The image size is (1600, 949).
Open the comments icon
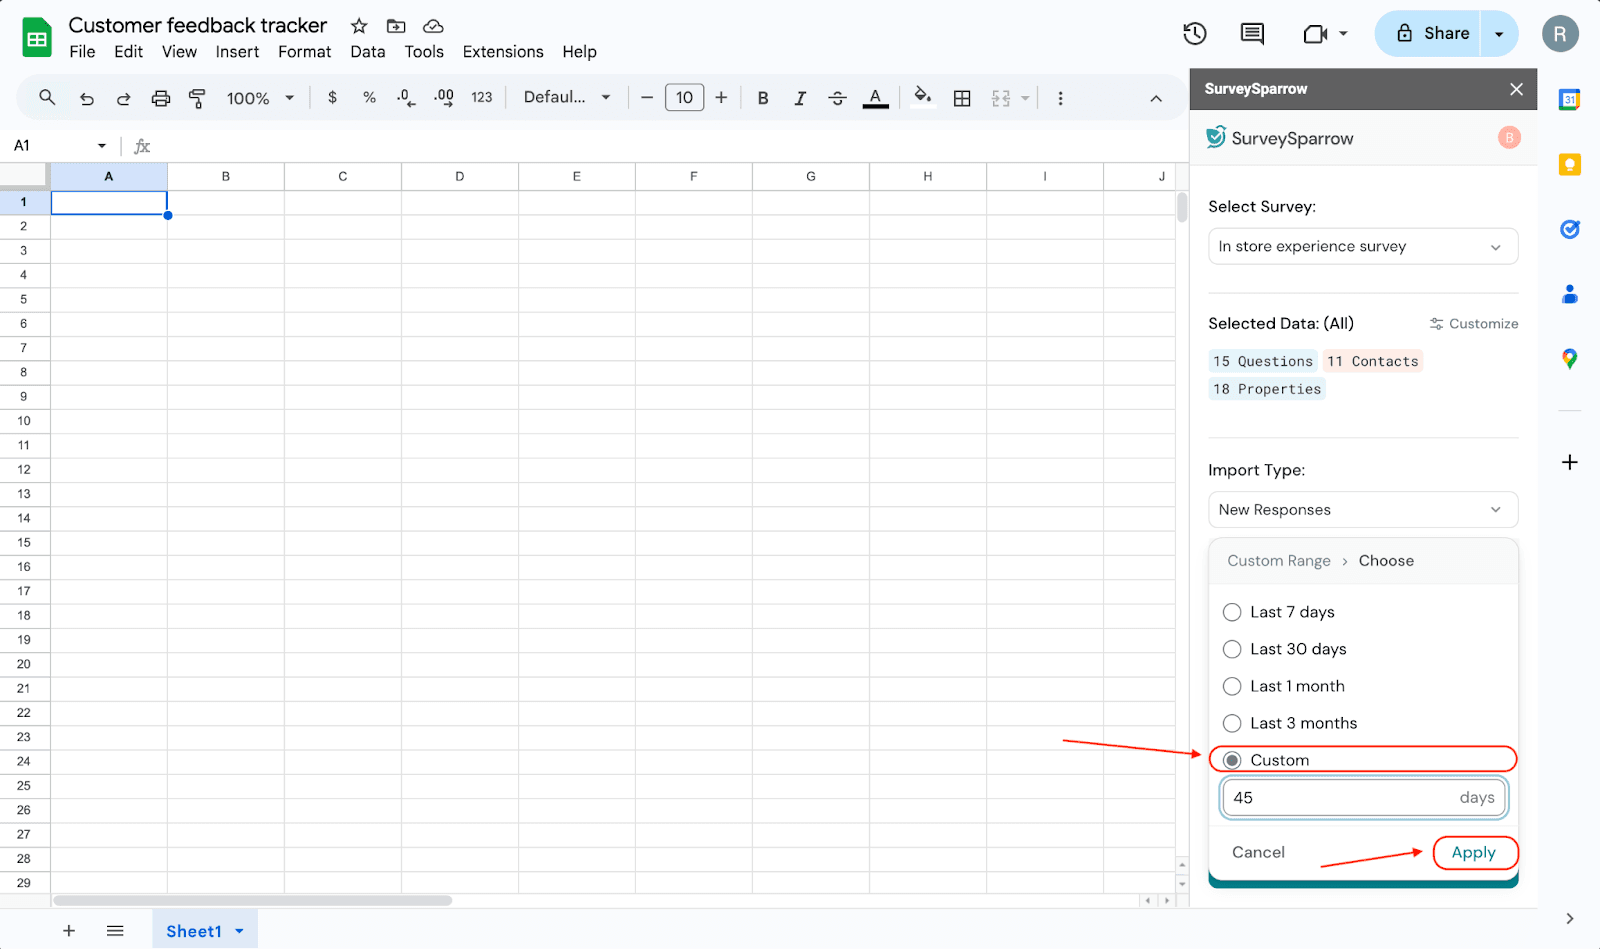1252,34
